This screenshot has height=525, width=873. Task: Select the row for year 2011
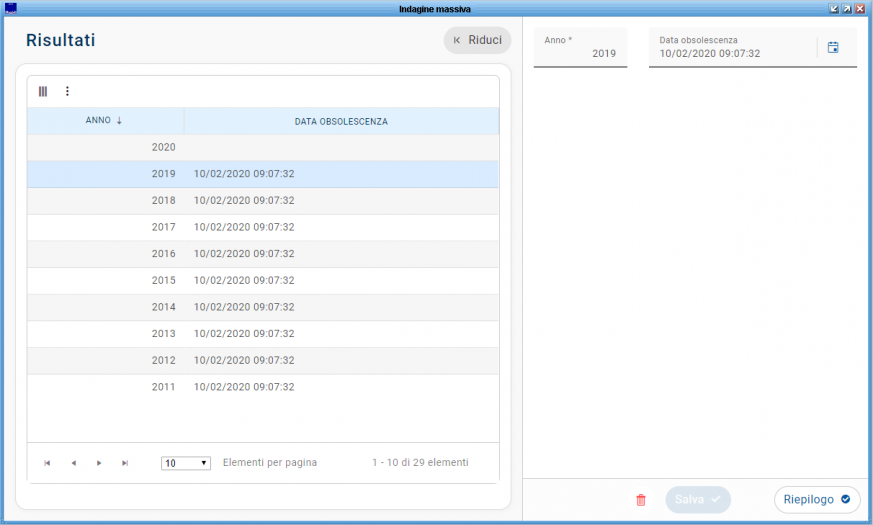pyautogui.click(x=262, y=386)
